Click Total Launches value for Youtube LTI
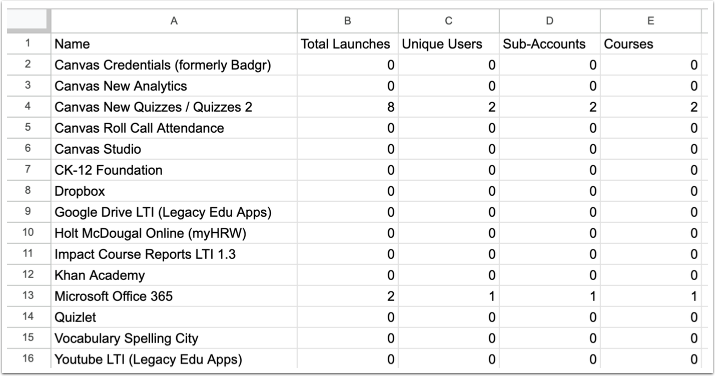 347,359
